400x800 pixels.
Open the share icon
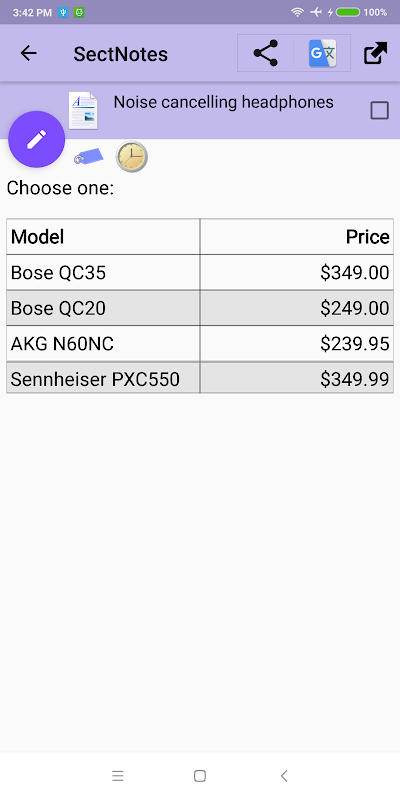tap(266, 53)
